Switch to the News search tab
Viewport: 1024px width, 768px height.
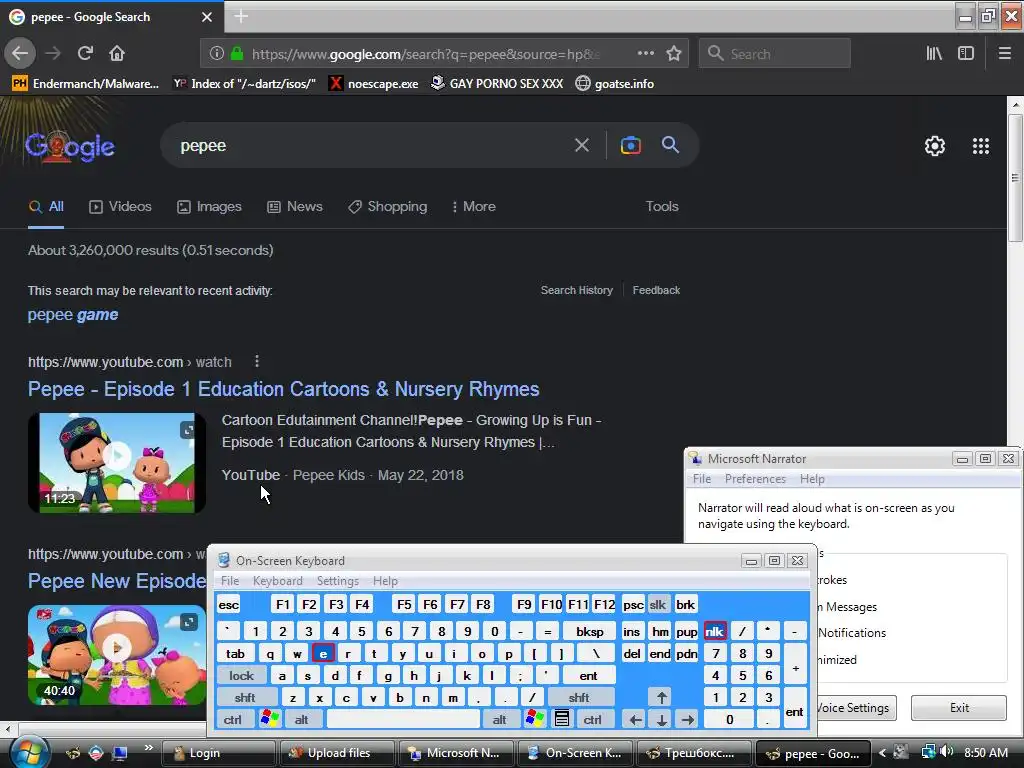click(x=295, y=206)
